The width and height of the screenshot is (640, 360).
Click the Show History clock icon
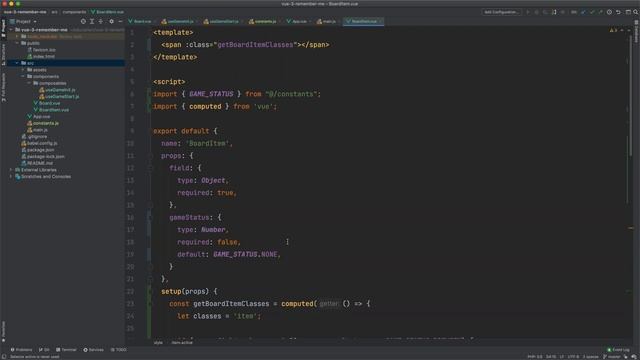[x=609, y=12]
